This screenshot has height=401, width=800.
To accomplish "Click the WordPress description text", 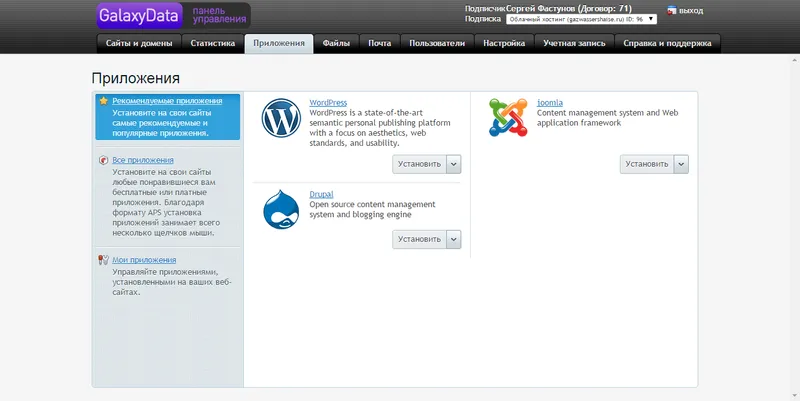I will click(380, 128).
